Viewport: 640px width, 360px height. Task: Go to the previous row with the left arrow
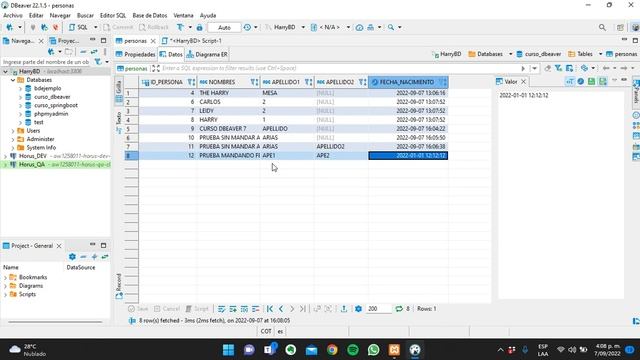click(281, 309)
